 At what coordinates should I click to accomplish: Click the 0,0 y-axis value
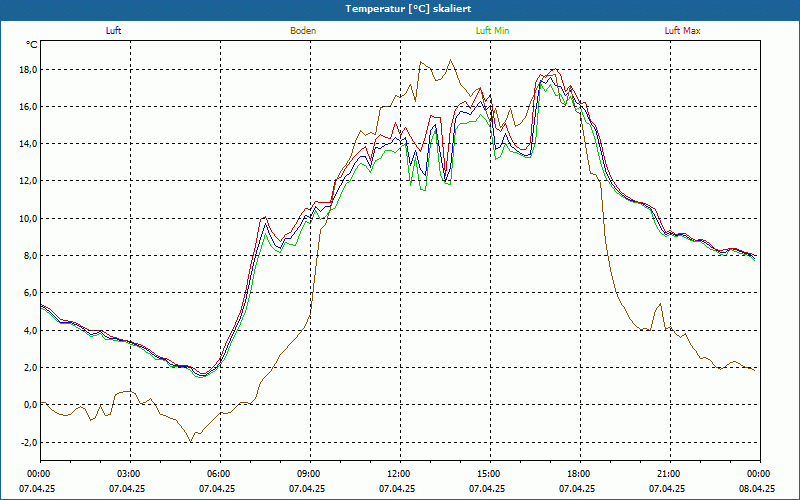tap(30, 405)
